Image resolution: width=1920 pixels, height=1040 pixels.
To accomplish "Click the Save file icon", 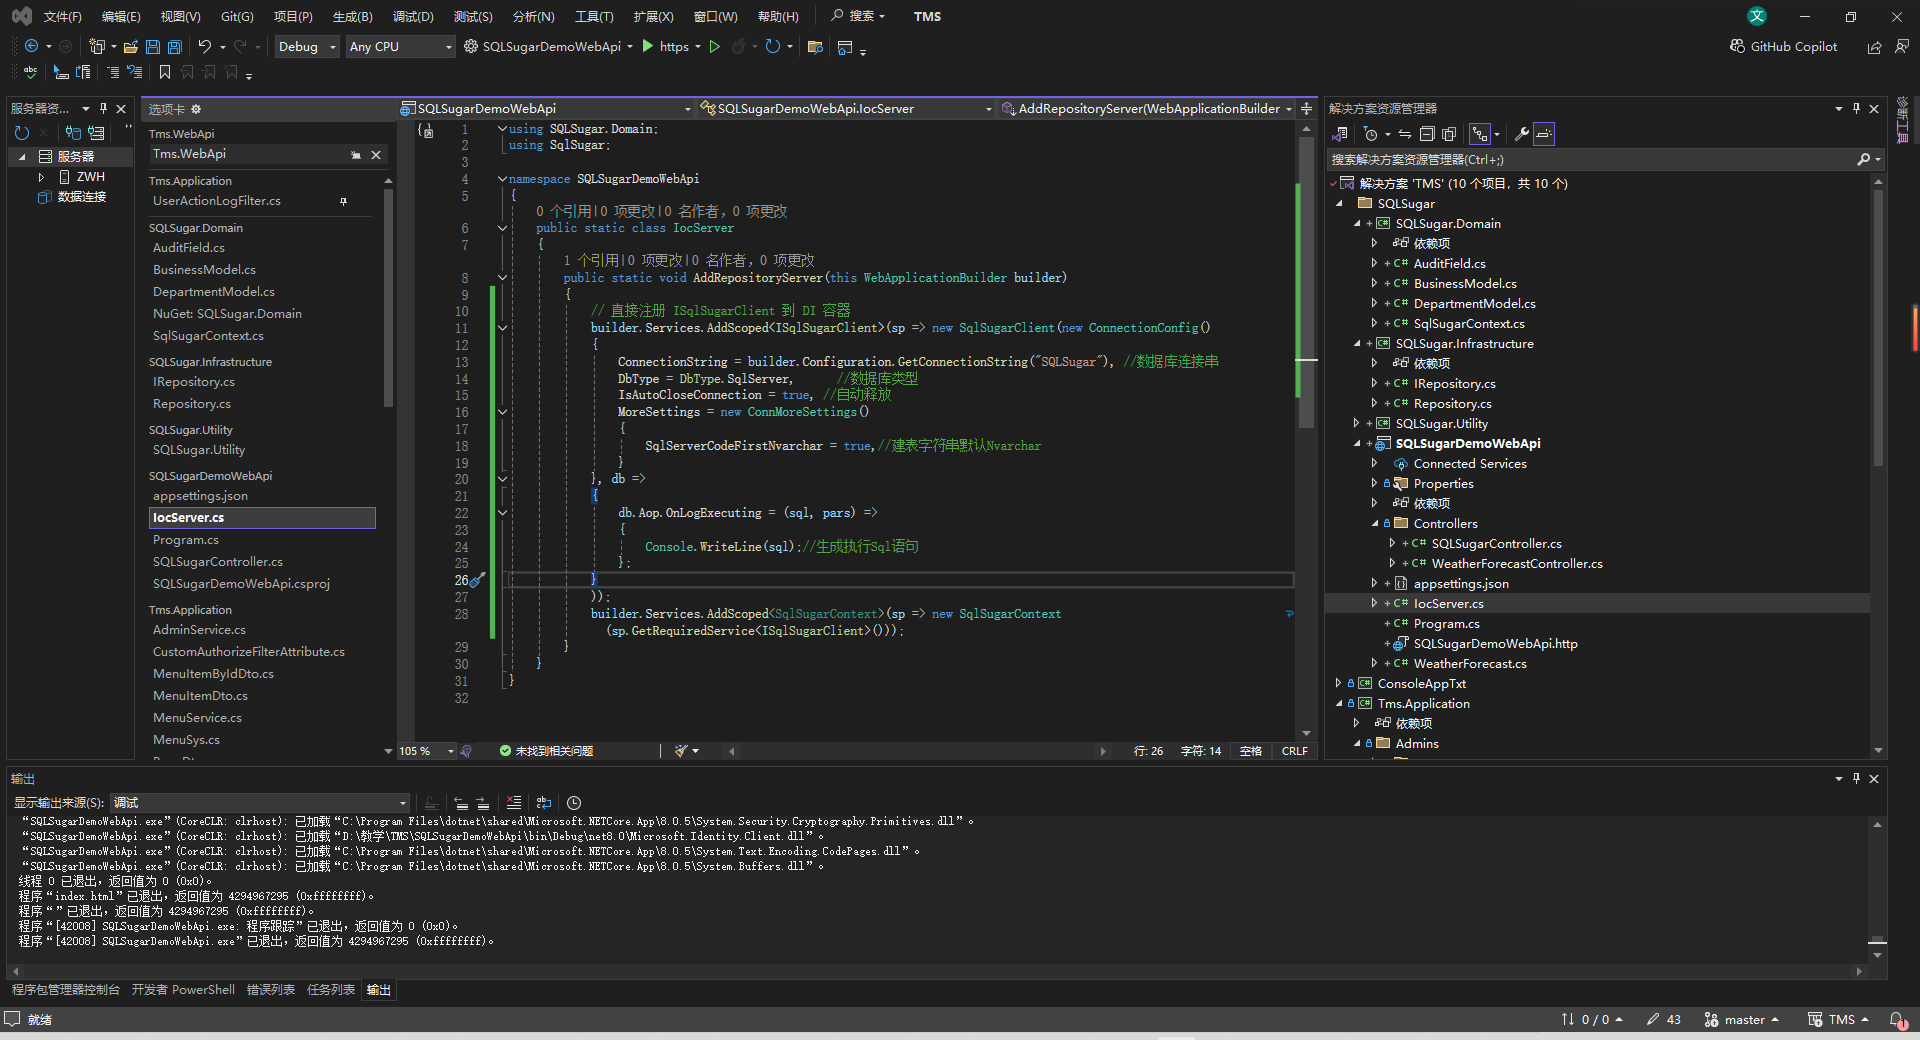I will point(153,47).
